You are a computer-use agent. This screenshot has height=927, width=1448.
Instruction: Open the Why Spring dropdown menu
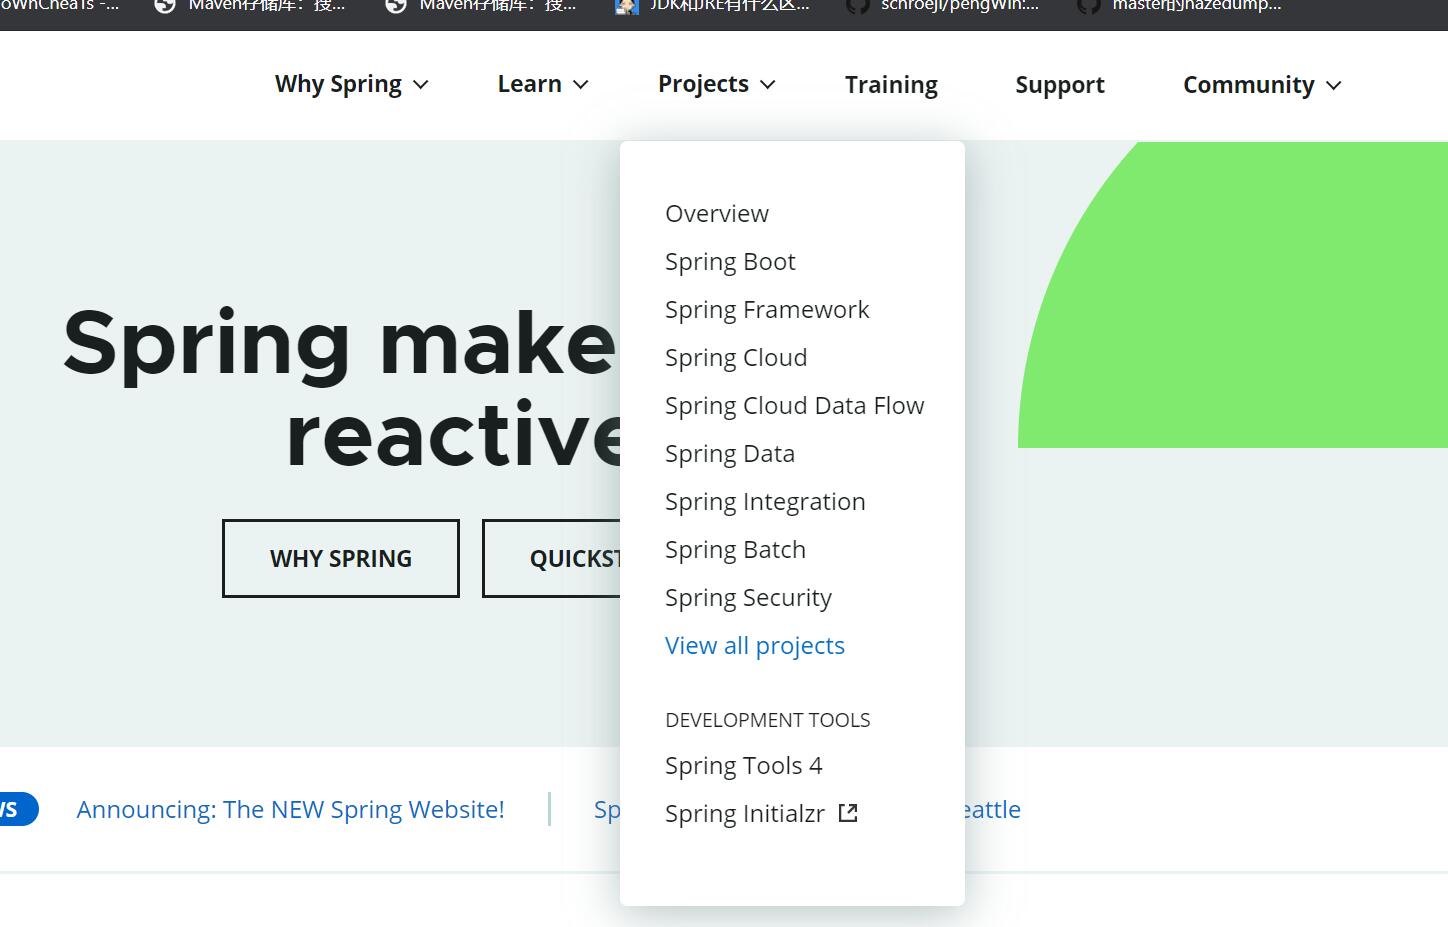351,84
